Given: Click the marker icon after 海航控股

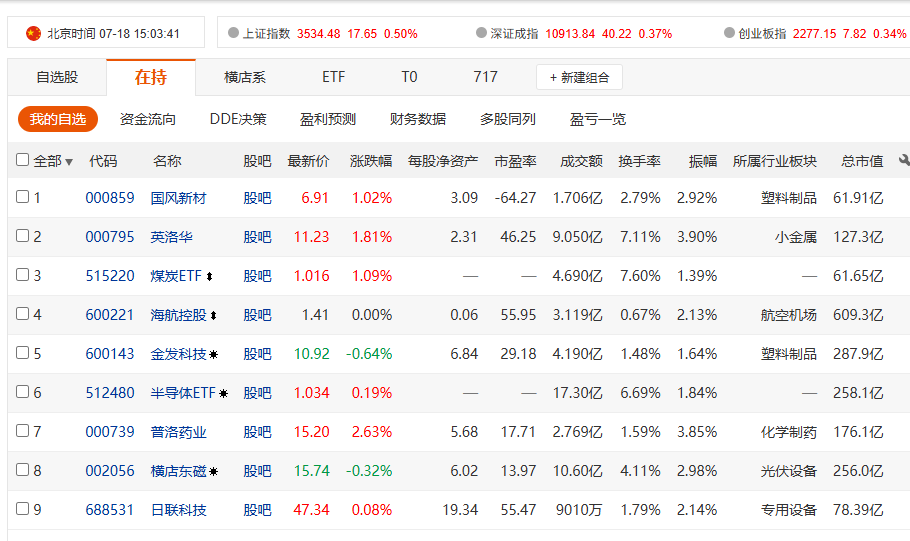Looking at the screenshot, I should click(x=214, y=316).
